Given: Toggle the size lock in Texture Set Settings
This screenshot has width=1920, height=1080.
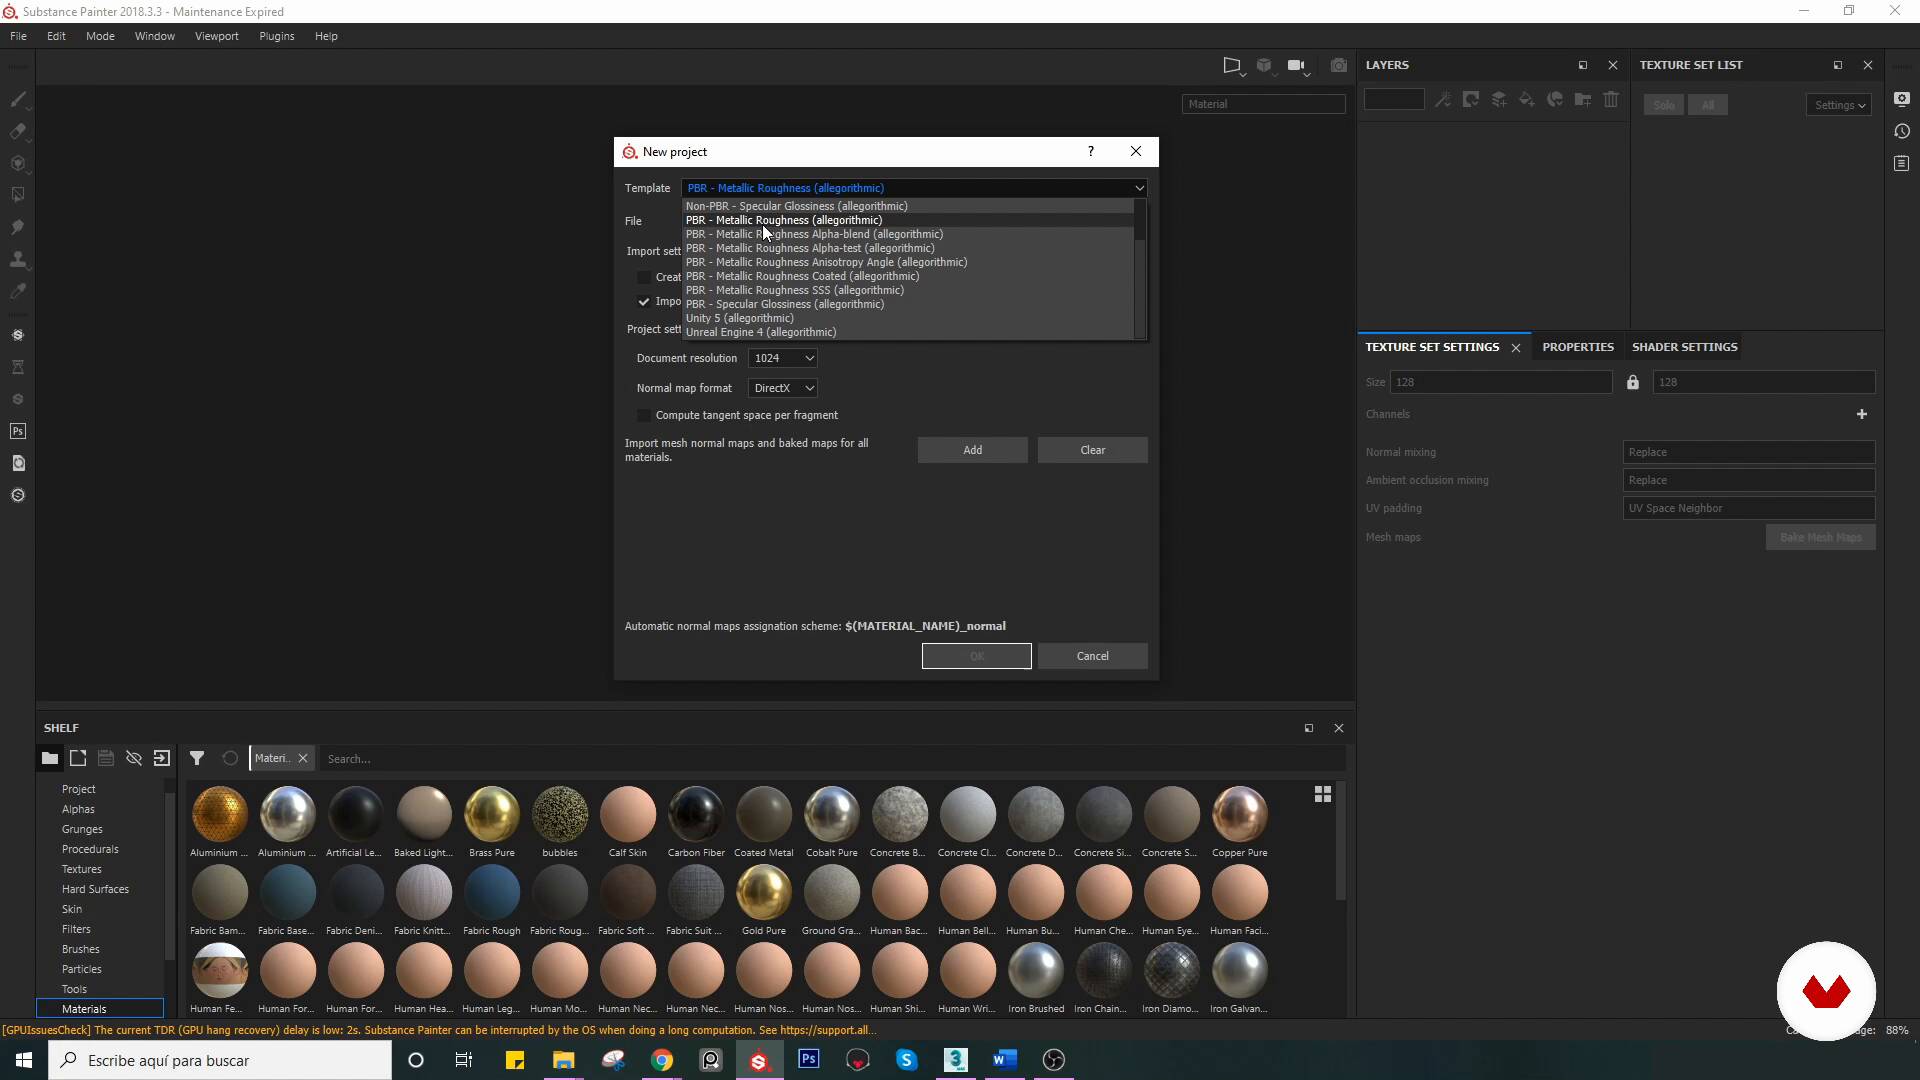Looking at the screenshot, I should coord(1632,382).
